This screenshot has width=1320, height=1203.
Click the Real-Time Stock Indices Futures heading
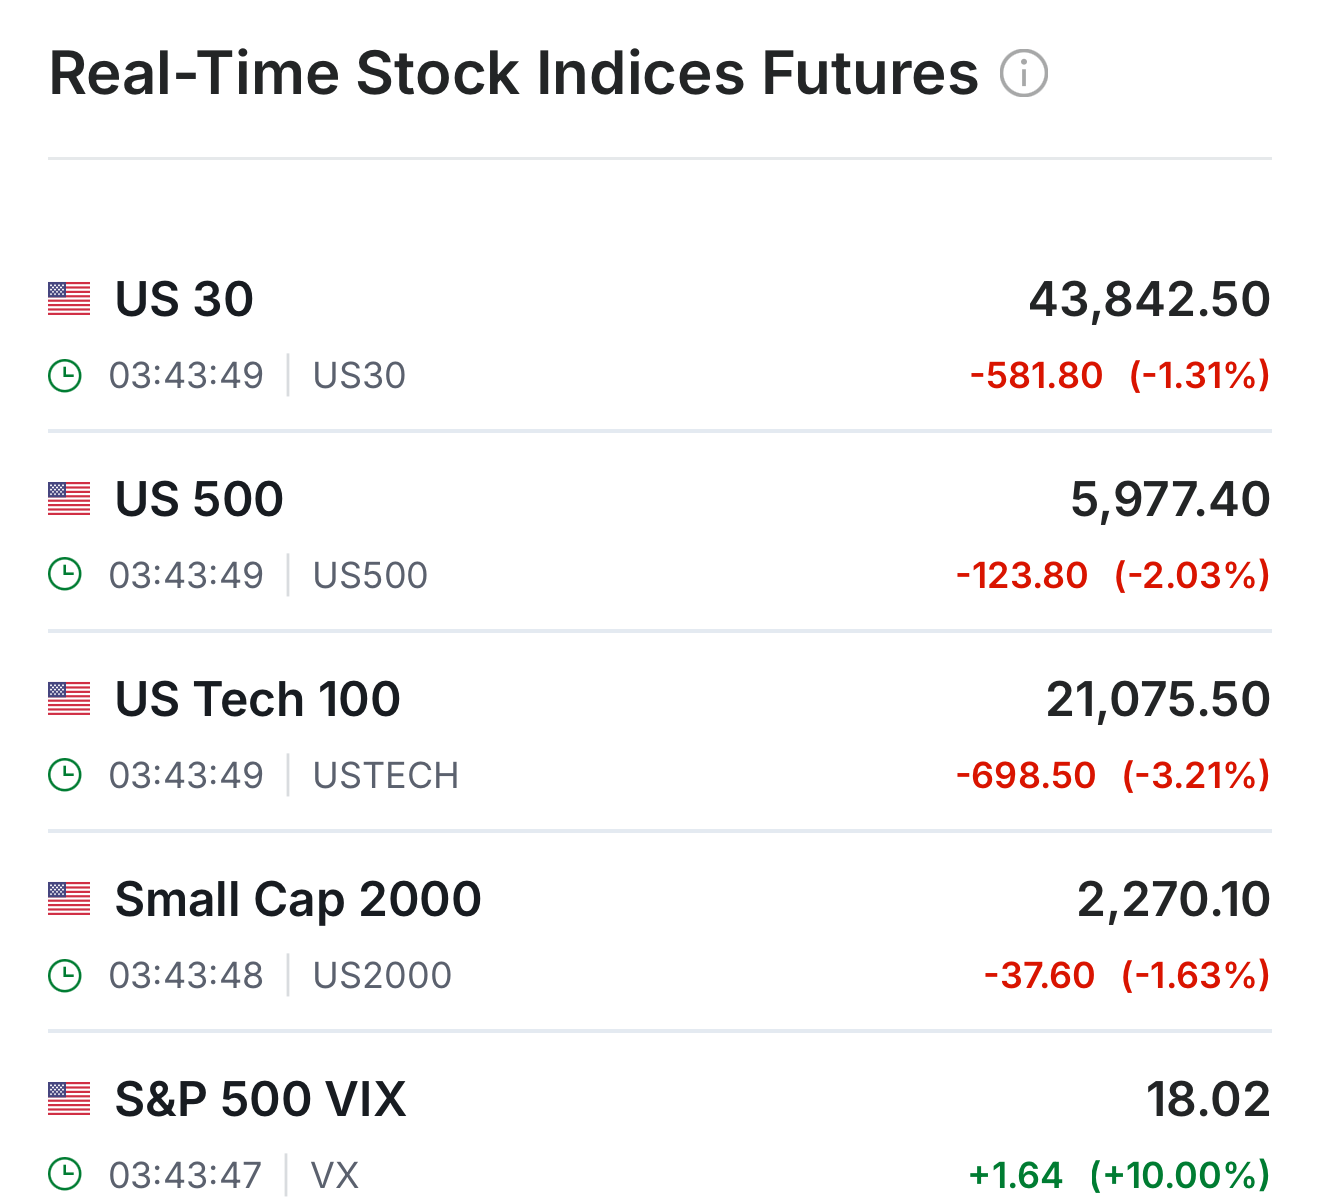point(513,74)
